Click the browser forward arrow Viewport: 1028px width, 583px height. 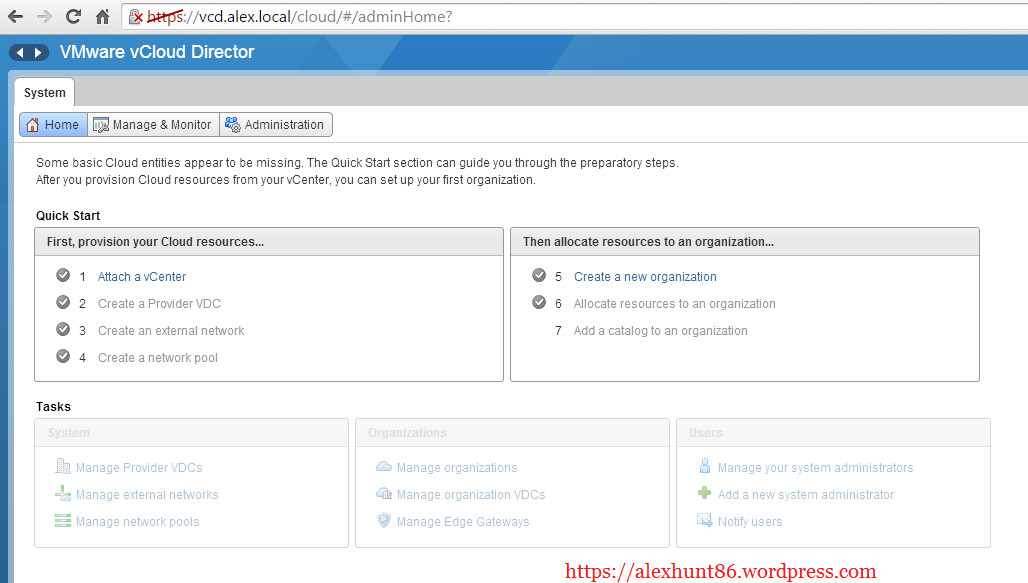pos(44,16)
